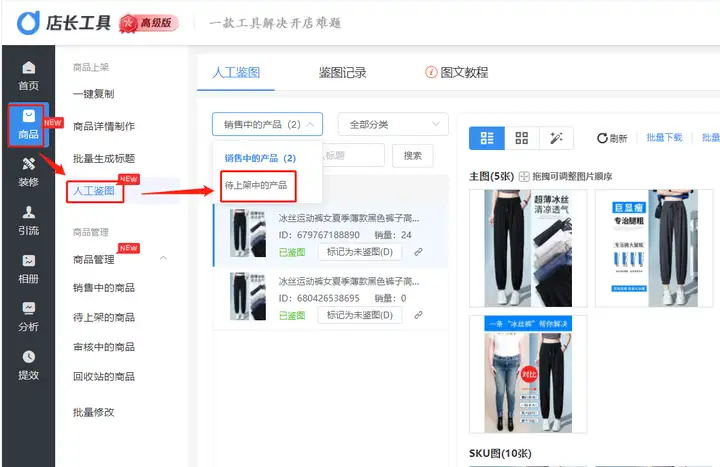
Task: Open 提效 efficiency section
Action: pyautogui.click(x=28, y=365)
